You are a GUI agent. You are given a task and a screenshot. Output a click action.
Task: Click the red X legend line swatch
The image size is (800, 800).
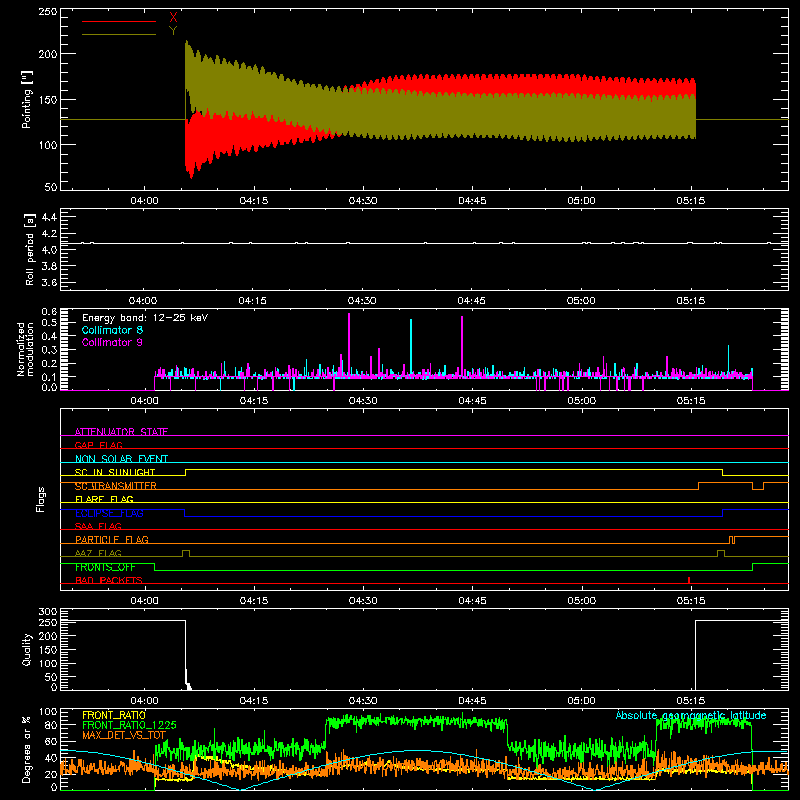tap(119, 21)
